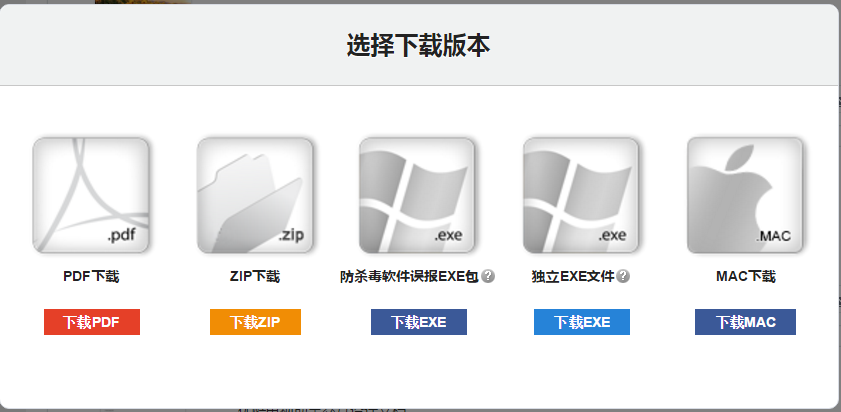Click the .exe icon above 独立EXE文件
This screenshot has width=841, height=412.
(581, 195)
